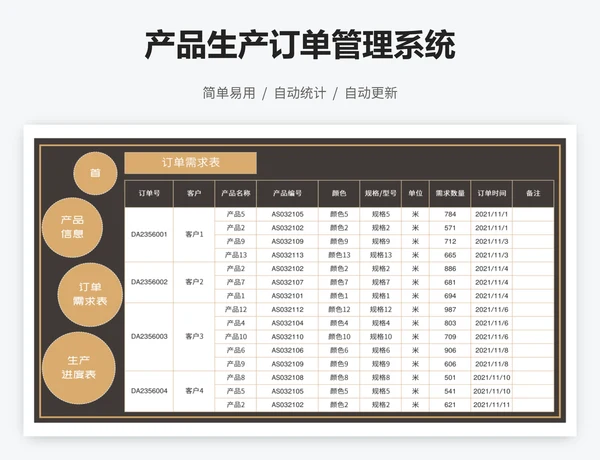Select product code AS032101
This screenshot has height=460, width=600.
coord(287,296)
